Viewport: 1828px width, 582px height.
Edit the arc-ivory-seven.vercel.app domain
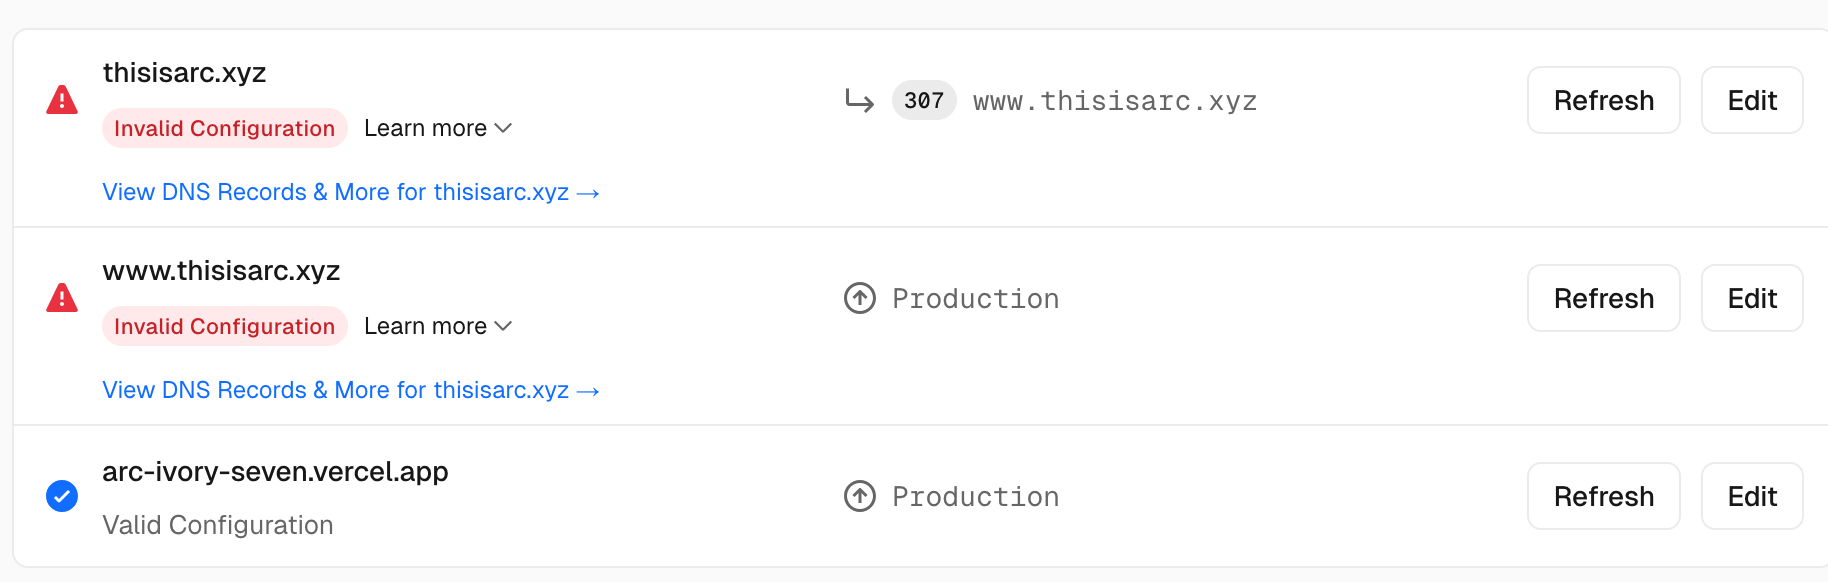click(x=1751, y=496)
